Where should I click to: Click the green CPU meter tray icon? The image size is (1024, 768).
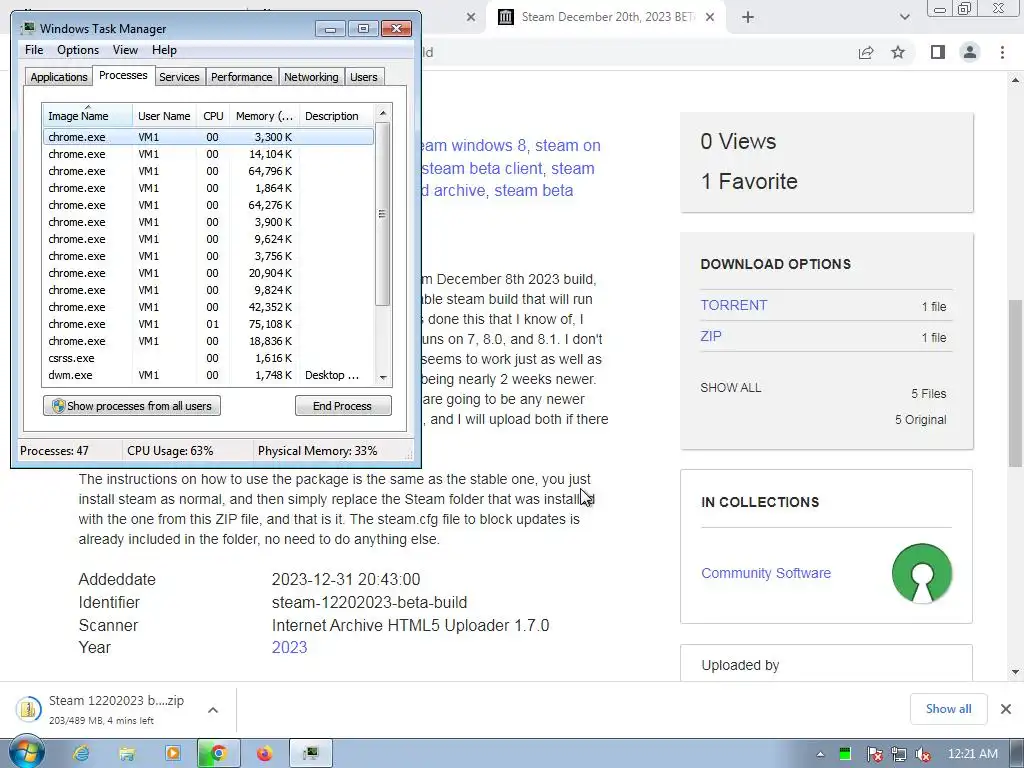click(x=844, y=754)
